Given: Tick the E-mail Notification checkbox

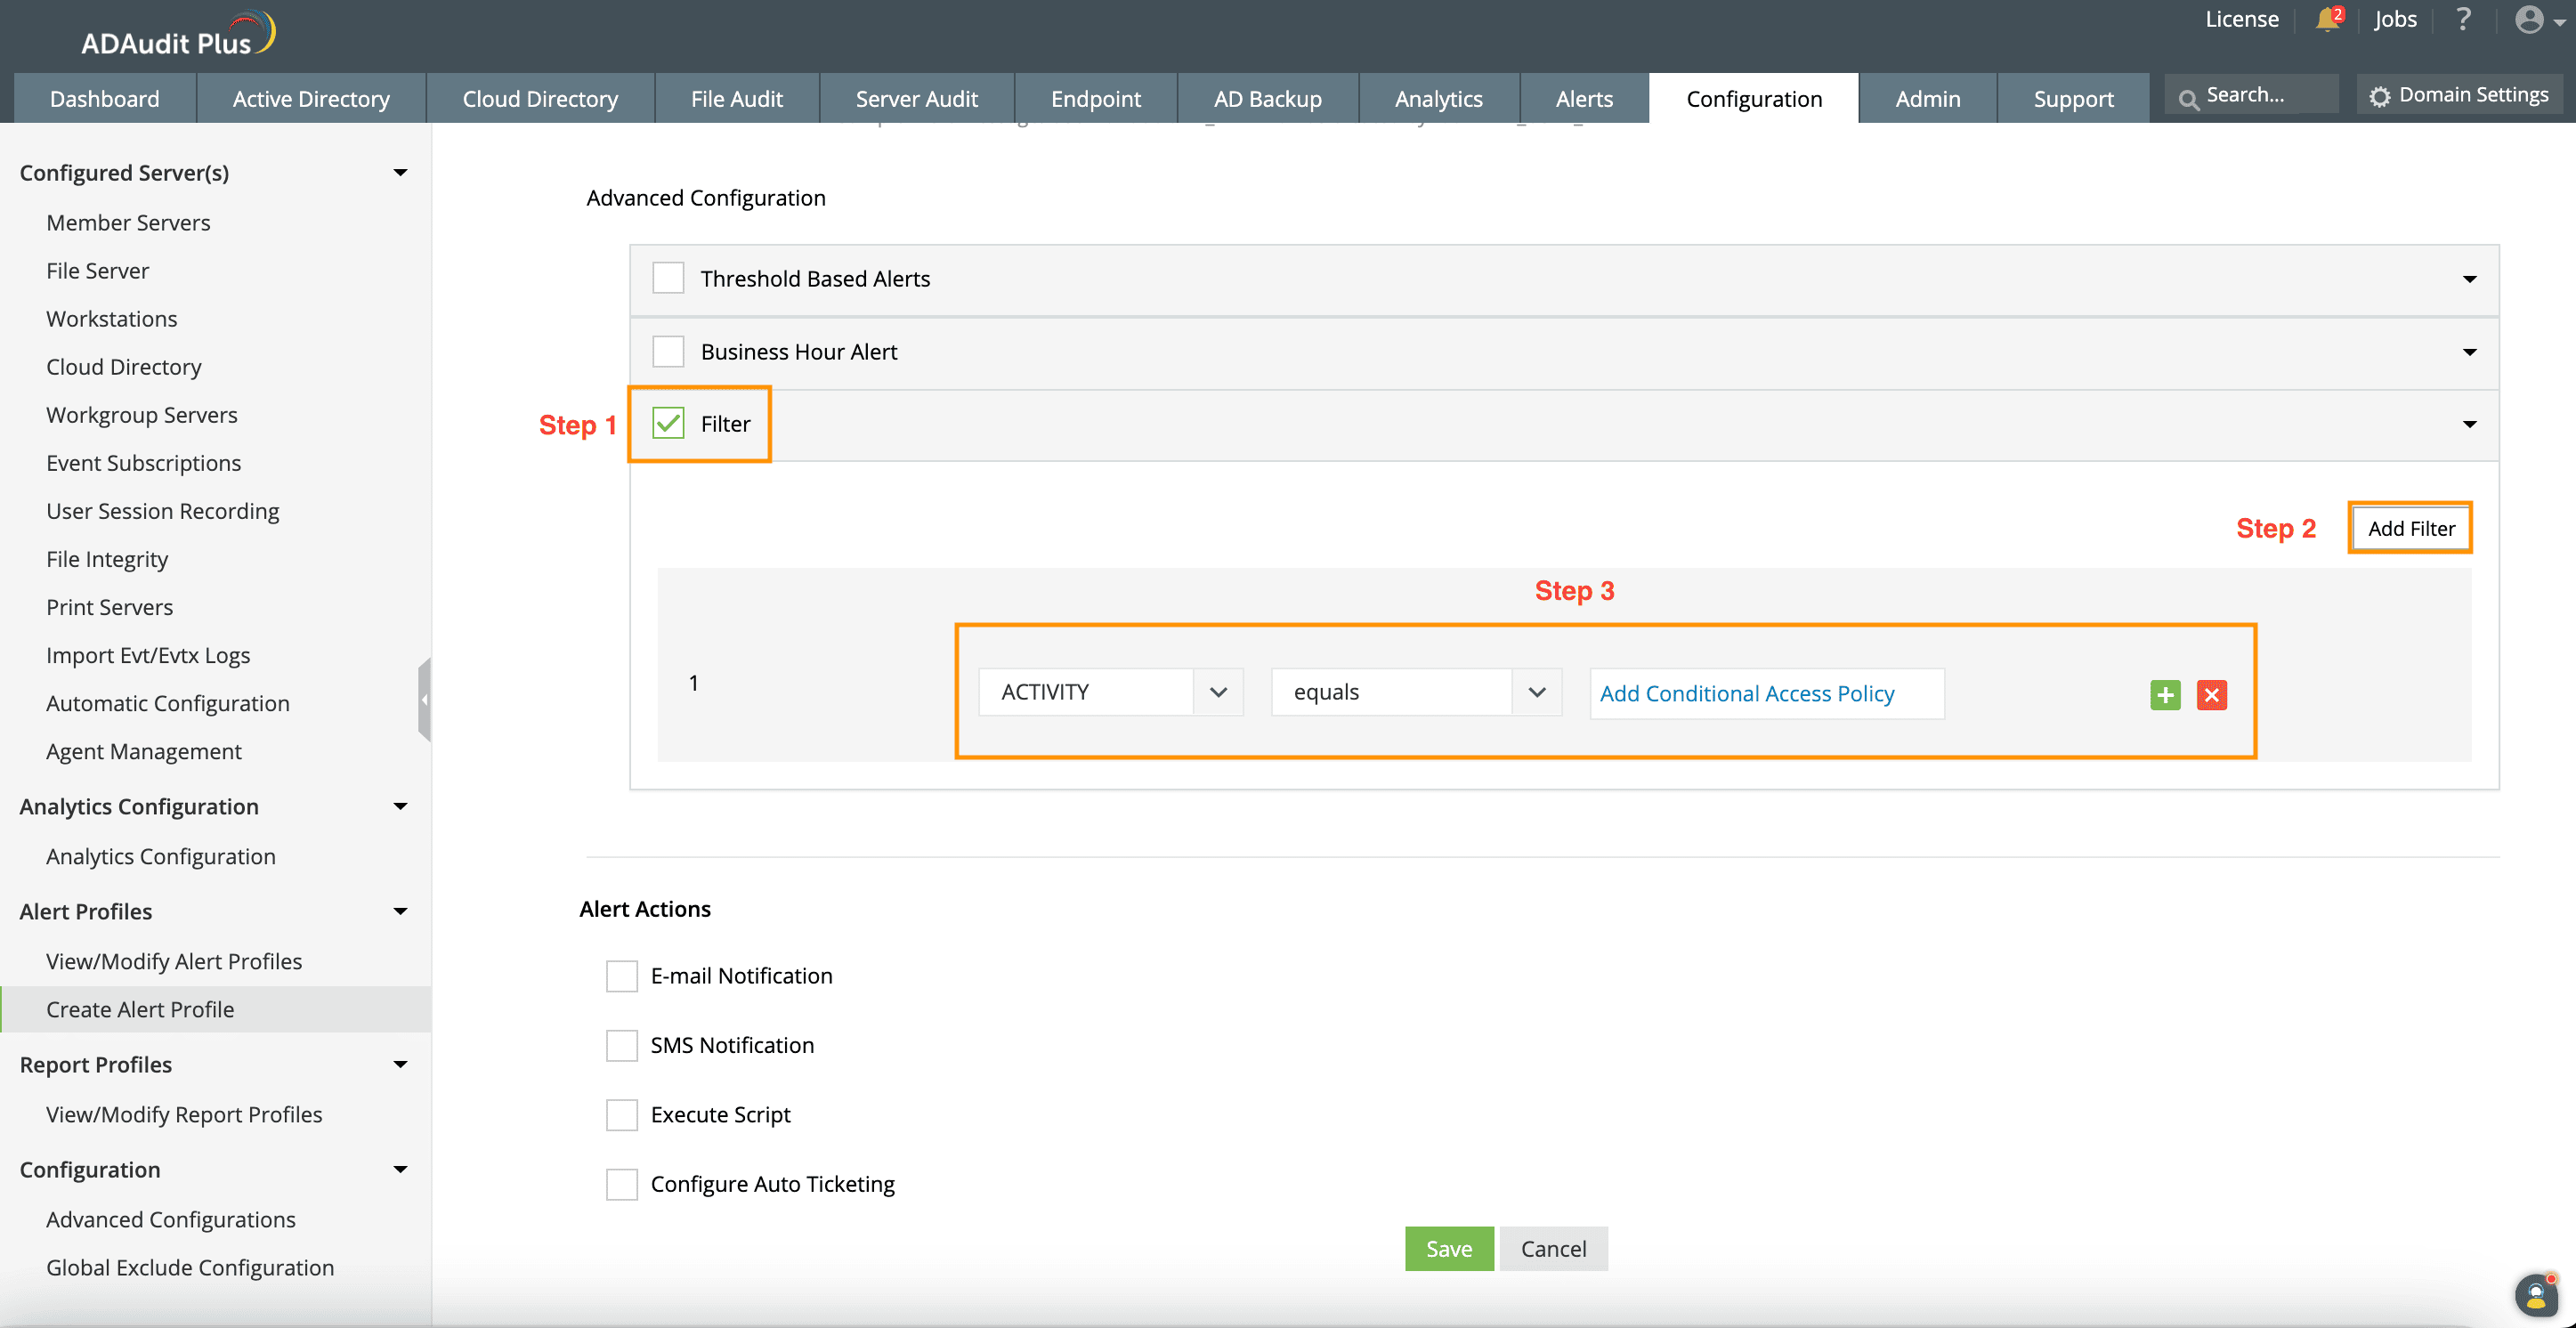Looking at the screenshot, I should pyautogui.click(x=622, y=976).
